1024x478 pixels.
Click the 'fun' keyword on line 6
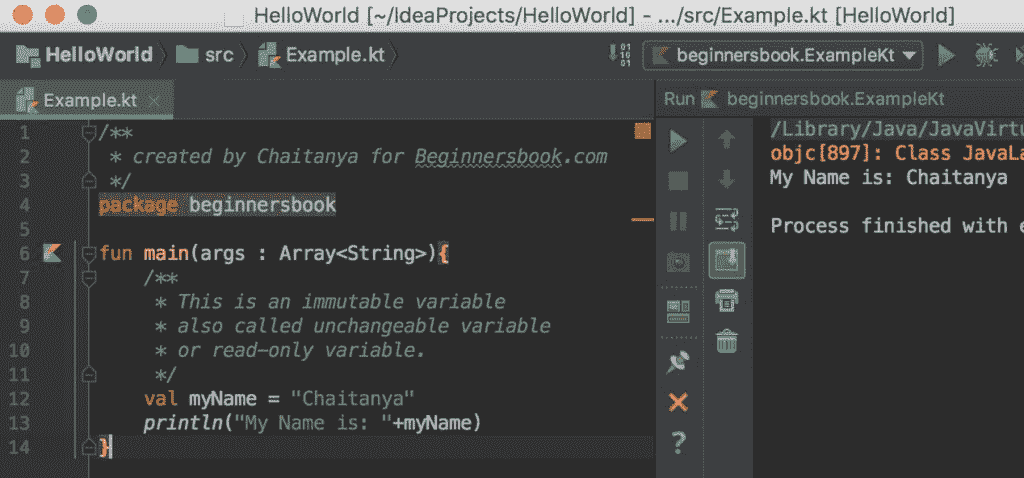(116, 253)
